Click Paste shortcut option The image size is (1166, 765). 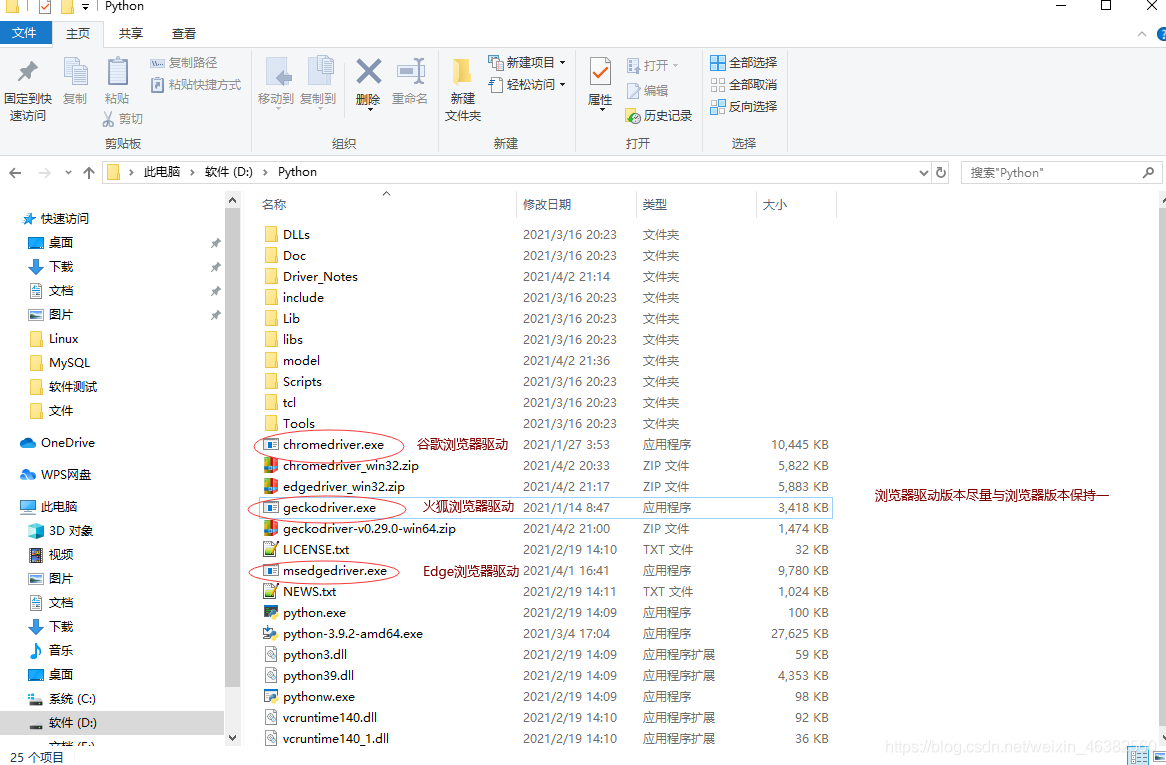pos(196,85)
